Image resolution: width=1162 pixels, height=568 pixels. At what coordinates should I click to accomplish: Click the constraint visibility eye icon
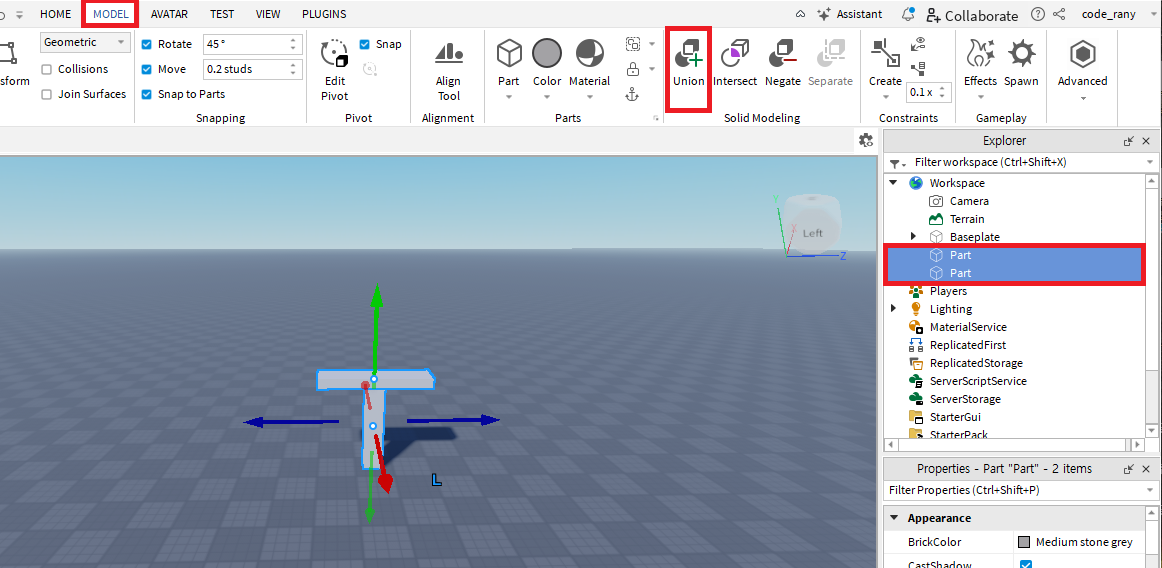(920, 42)
